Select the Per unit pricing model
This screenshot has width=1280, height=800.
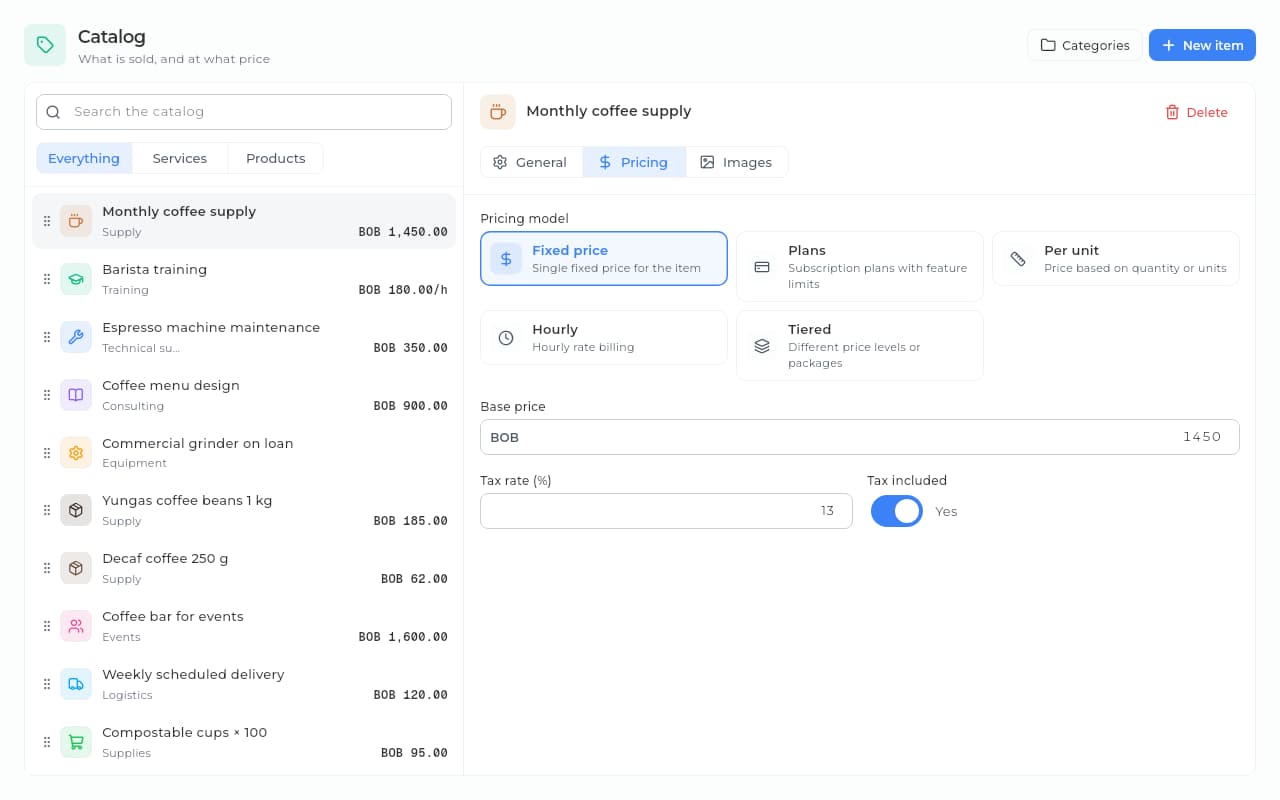[1116, 259]
